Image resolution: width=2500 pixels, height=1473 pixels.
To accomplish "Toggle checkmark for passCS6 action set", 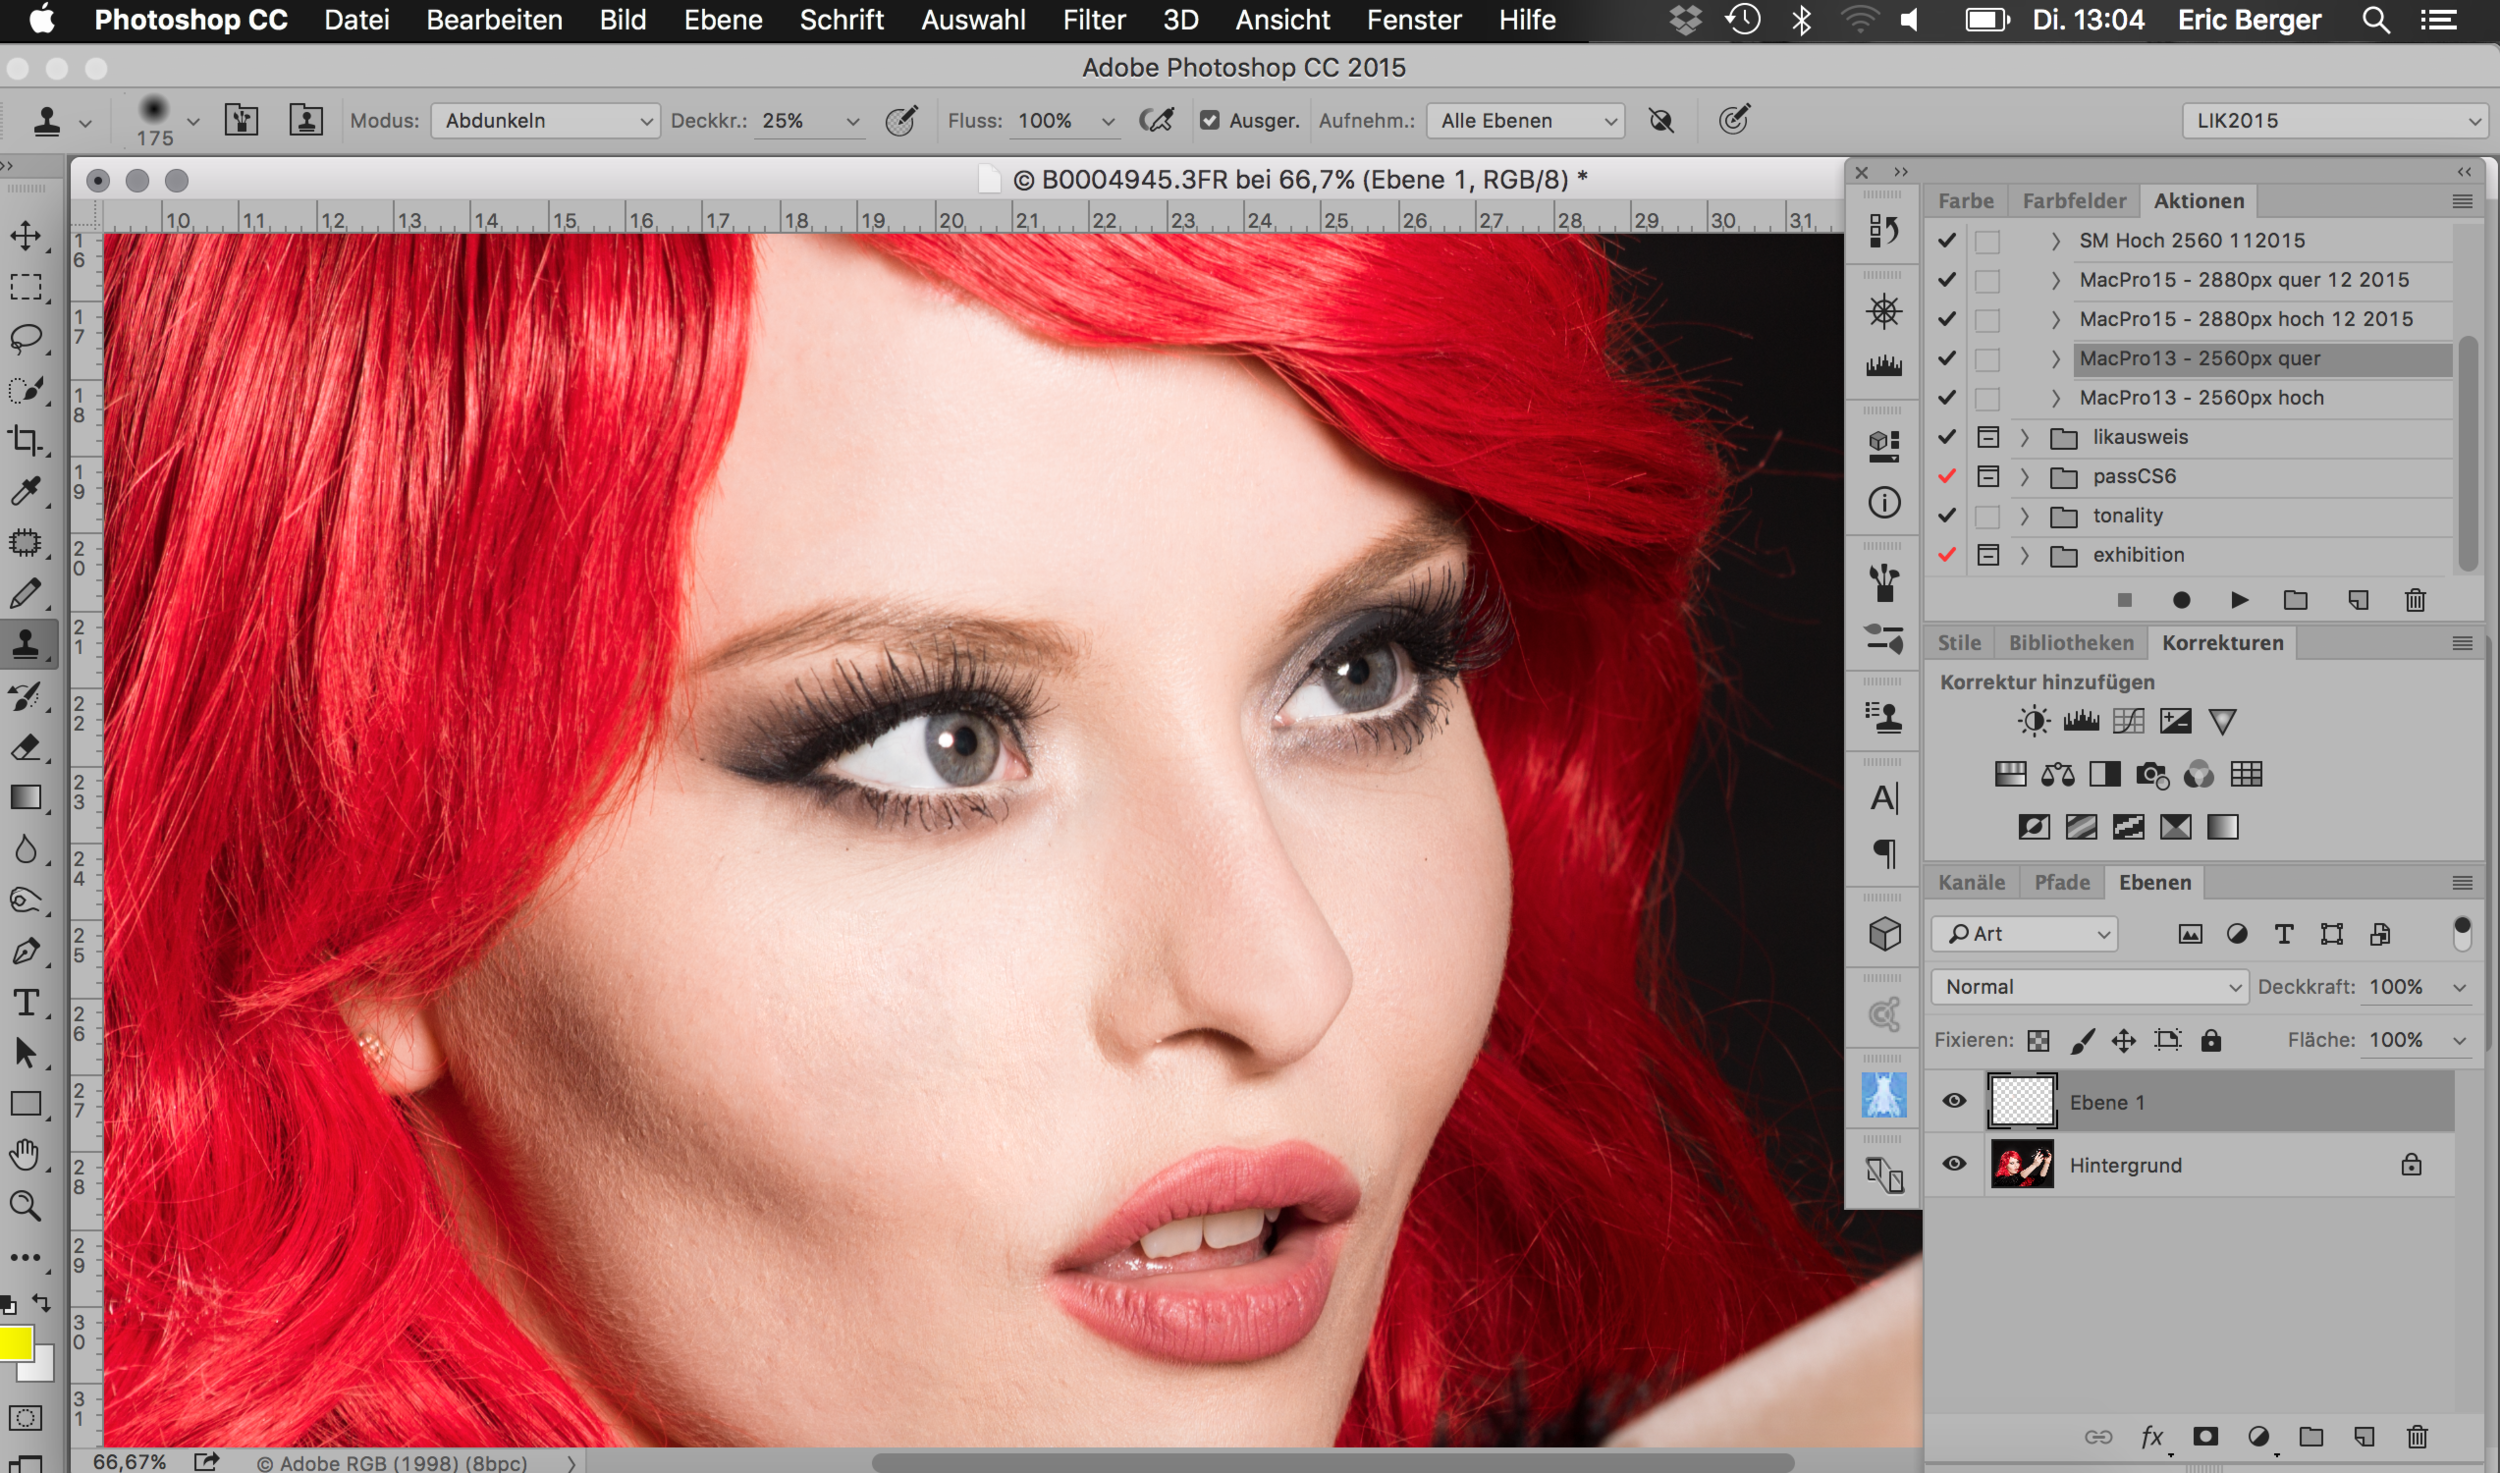I will click(x=1946, y=476).
